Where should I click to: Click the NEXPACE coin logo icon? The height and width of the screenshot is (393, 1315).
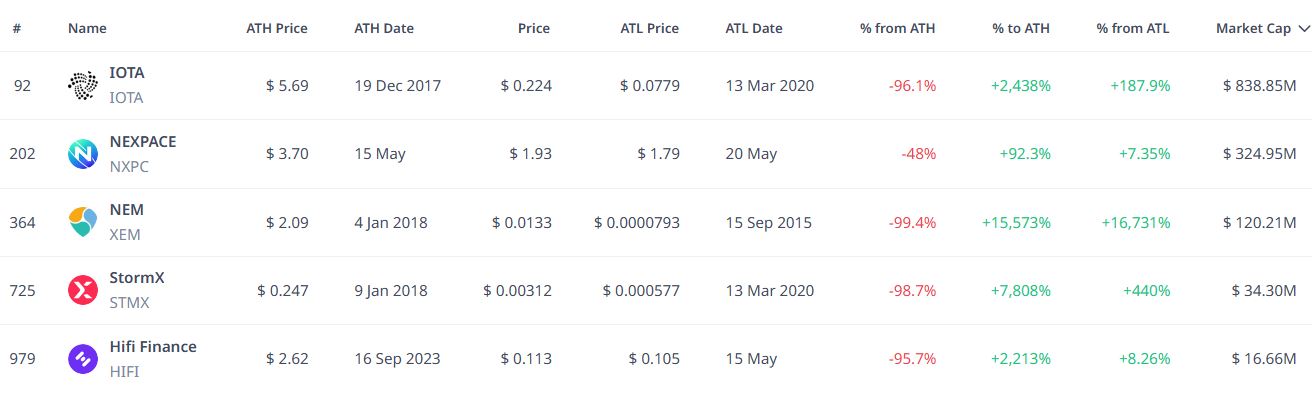click(82, 154)
